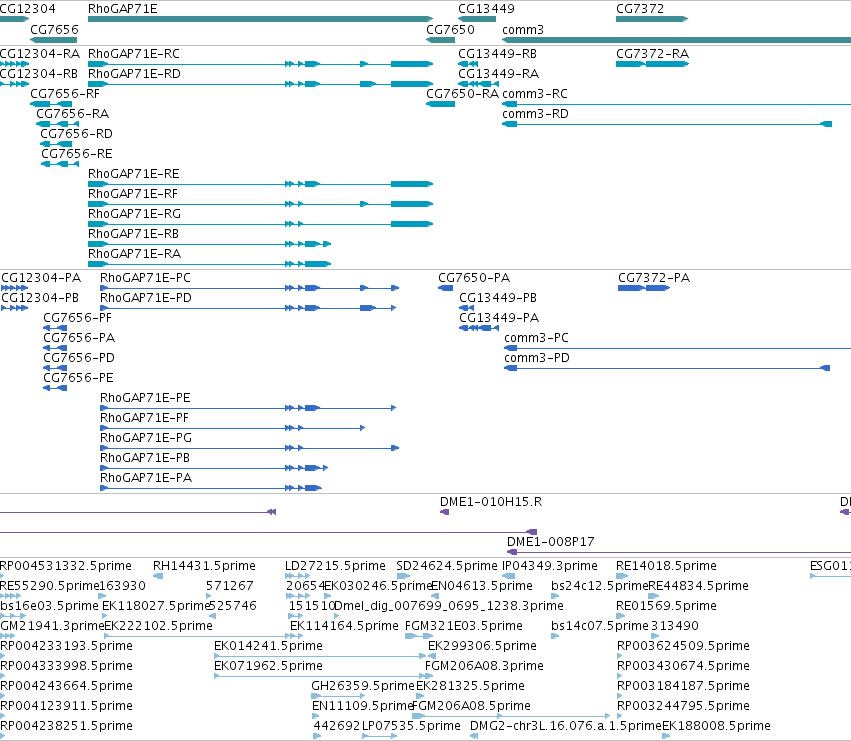
Task: Select the DME1-008P17 clone label
Action: pos(550,542)
